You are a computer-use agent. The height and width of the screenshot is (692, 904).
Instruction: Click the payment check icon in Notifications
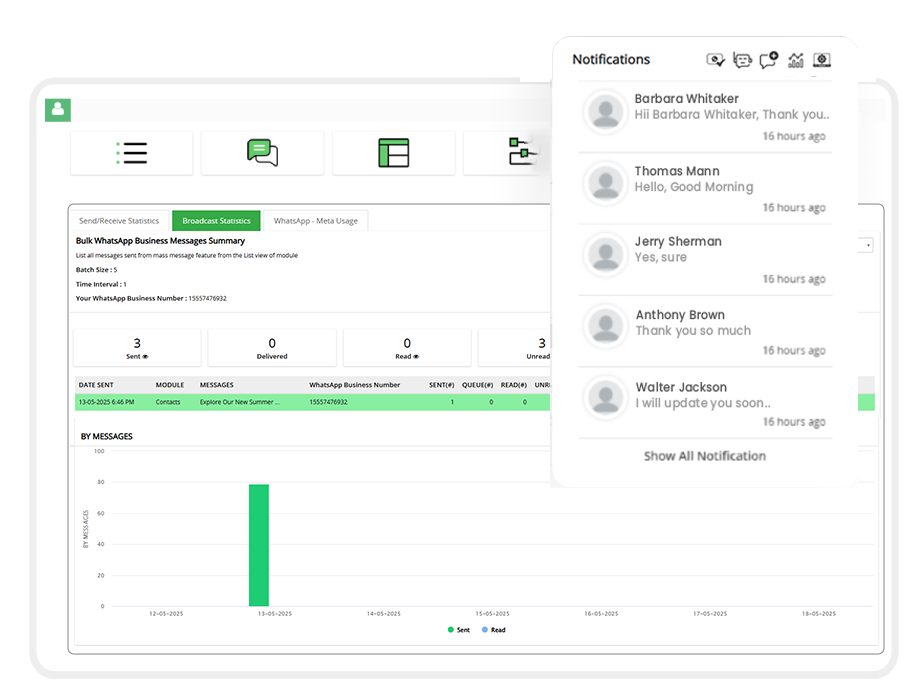point(715,60)
